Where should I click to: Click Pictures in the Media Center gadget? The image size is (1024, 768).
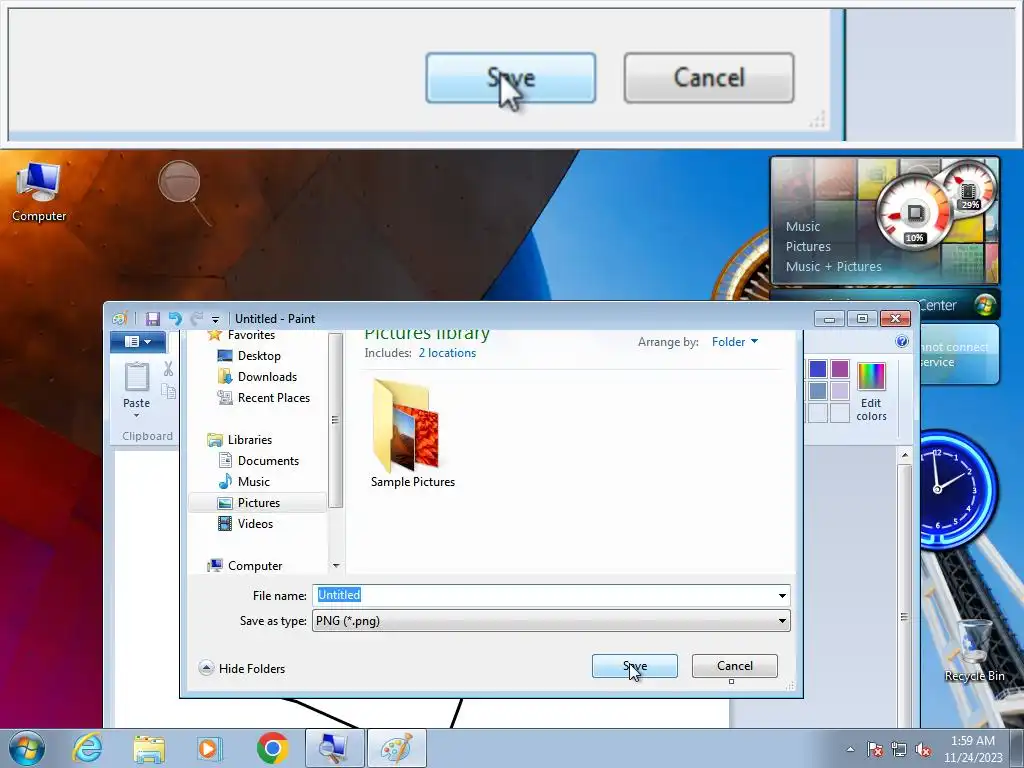point(808,246)
